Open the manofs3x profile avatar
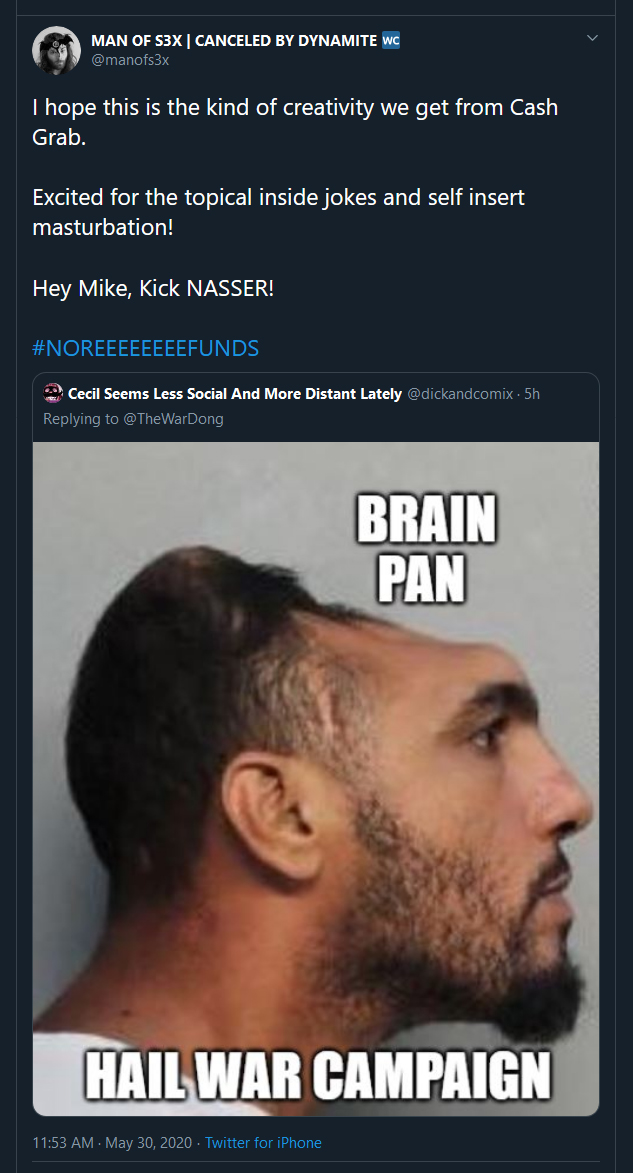 point(56,50)
